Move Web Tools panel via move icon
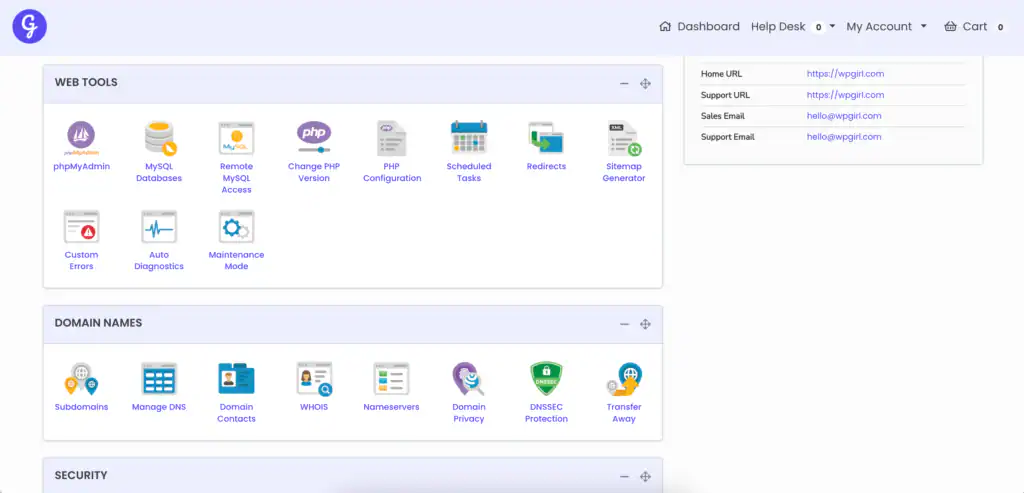 [645, 84]
